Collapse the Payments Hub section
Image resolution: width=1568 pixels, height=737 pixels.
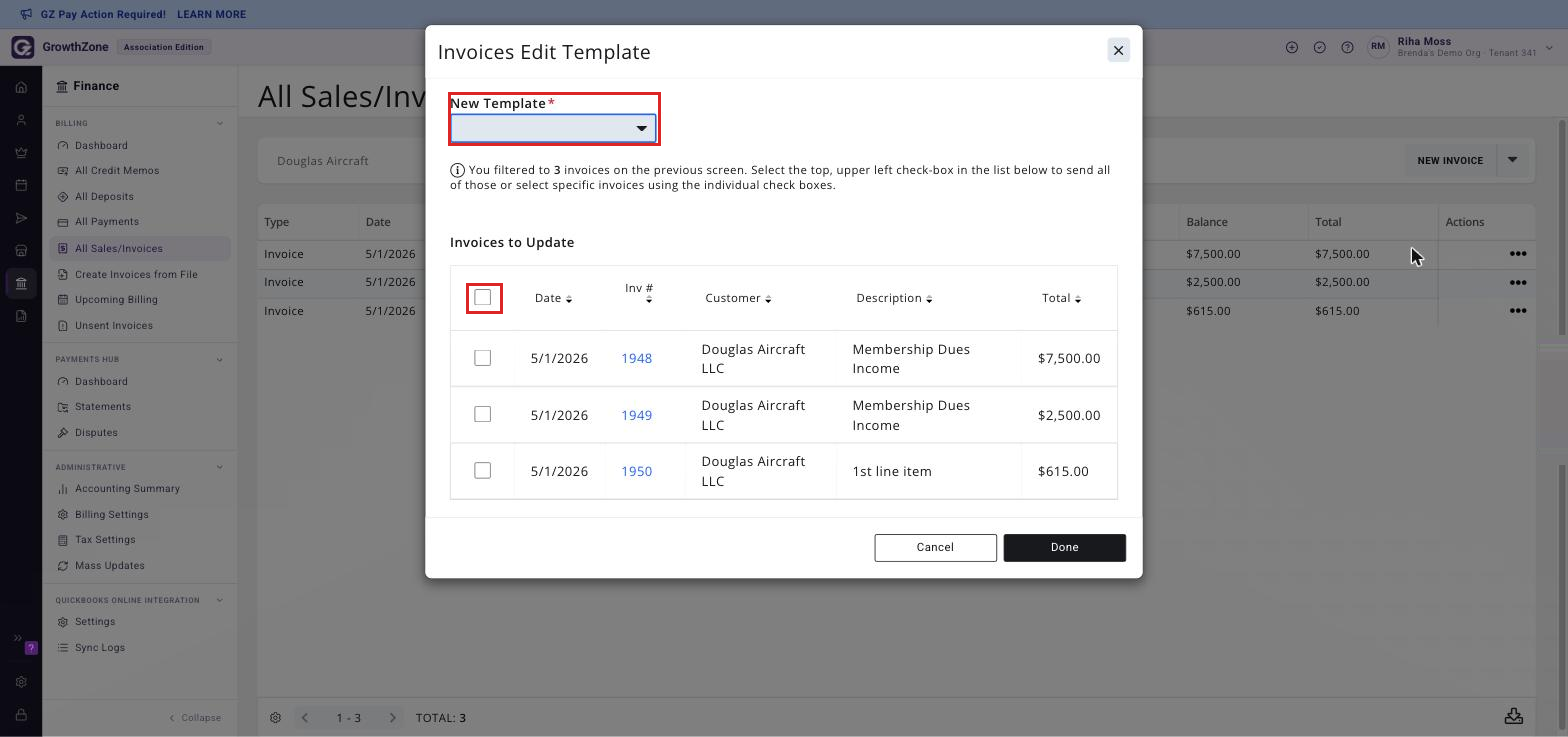pyautogui.click(x=220, y=359)
